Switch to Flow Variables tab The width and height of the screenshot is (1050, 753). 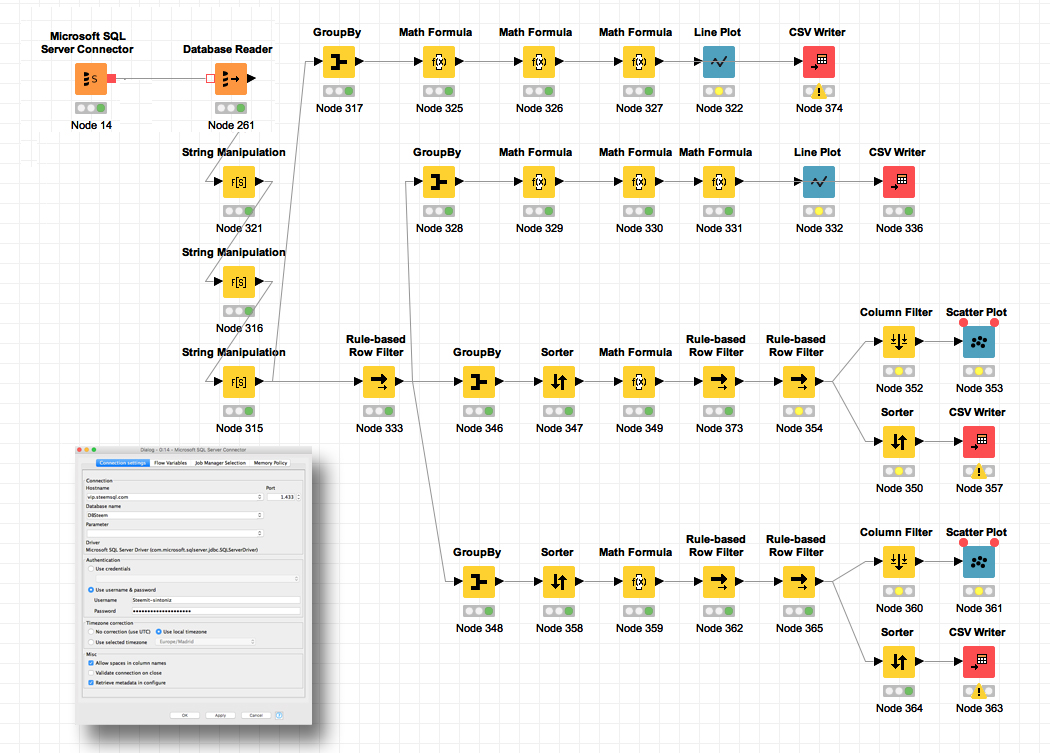tap(171, 463)
